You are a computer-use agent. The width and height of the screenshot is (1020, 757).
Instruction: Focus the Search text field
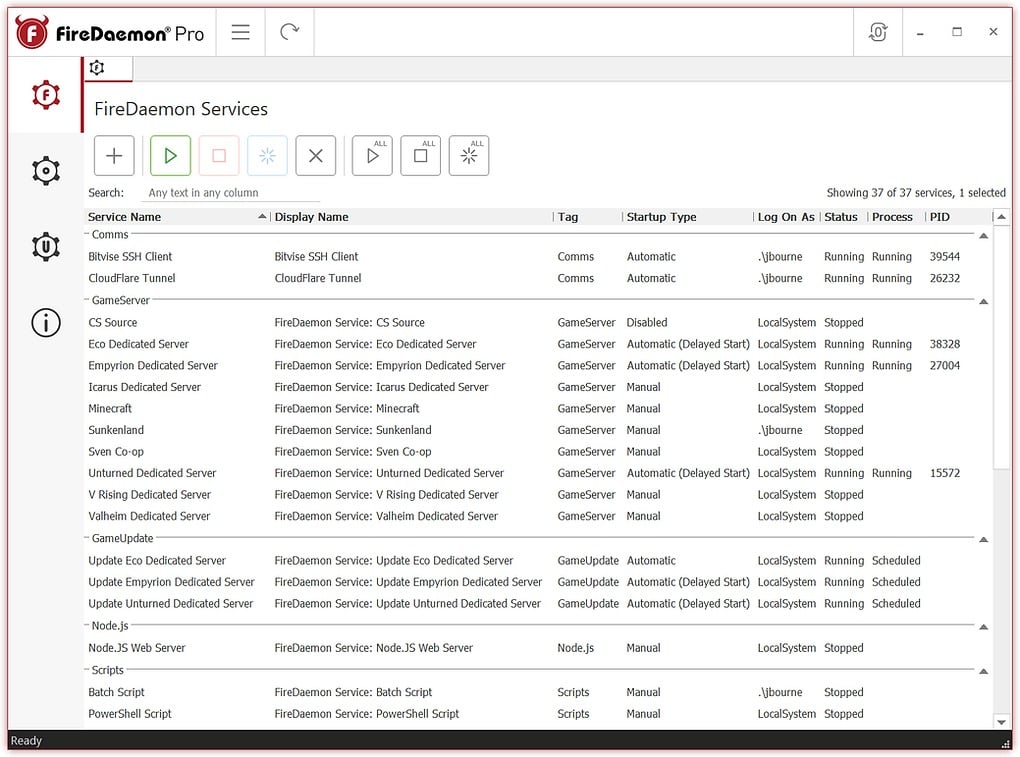tap(231, 193)
